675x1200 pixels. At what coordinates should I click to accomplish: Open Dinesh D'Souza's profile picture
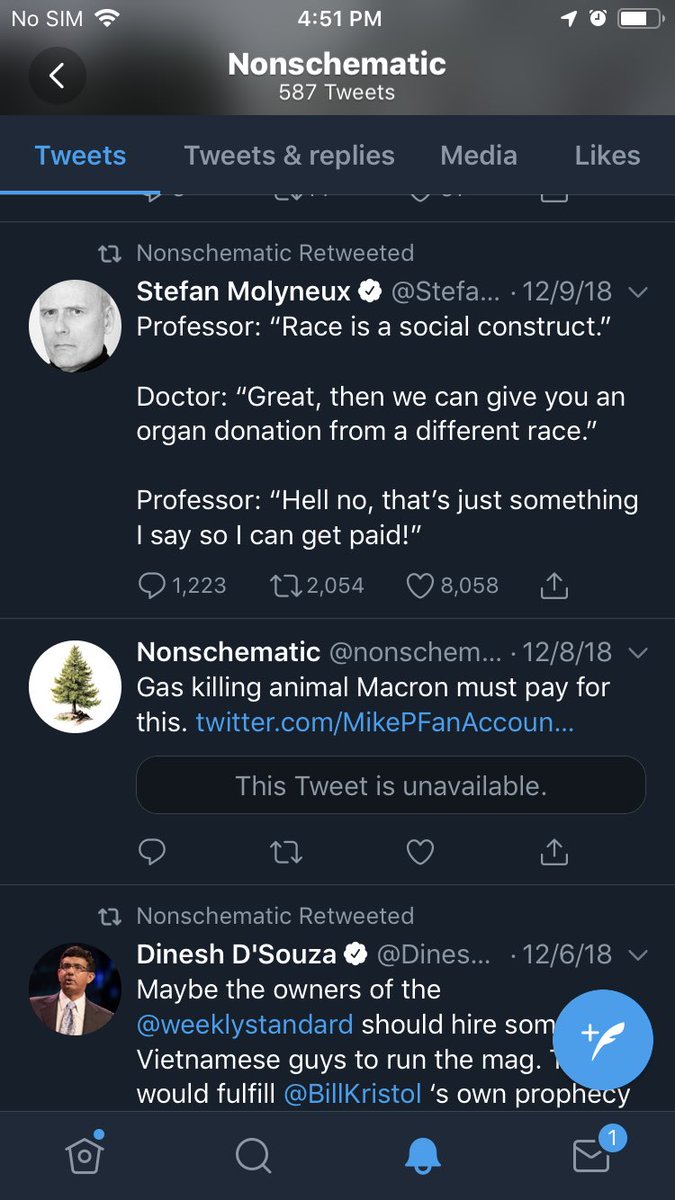(75, 988)
